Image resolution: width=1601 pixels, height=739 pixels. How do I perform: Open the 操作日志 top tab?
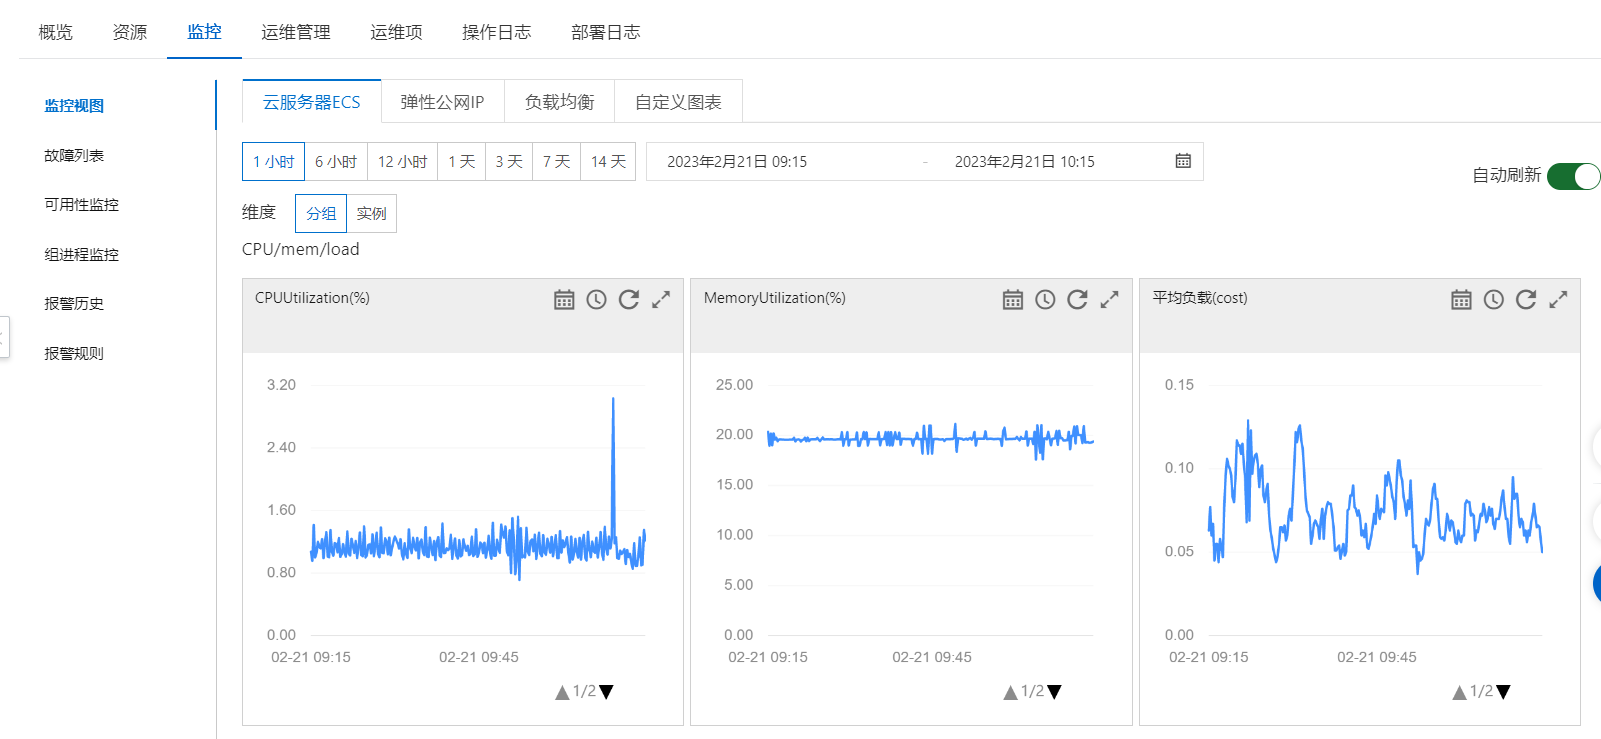(x=497, y=32)
